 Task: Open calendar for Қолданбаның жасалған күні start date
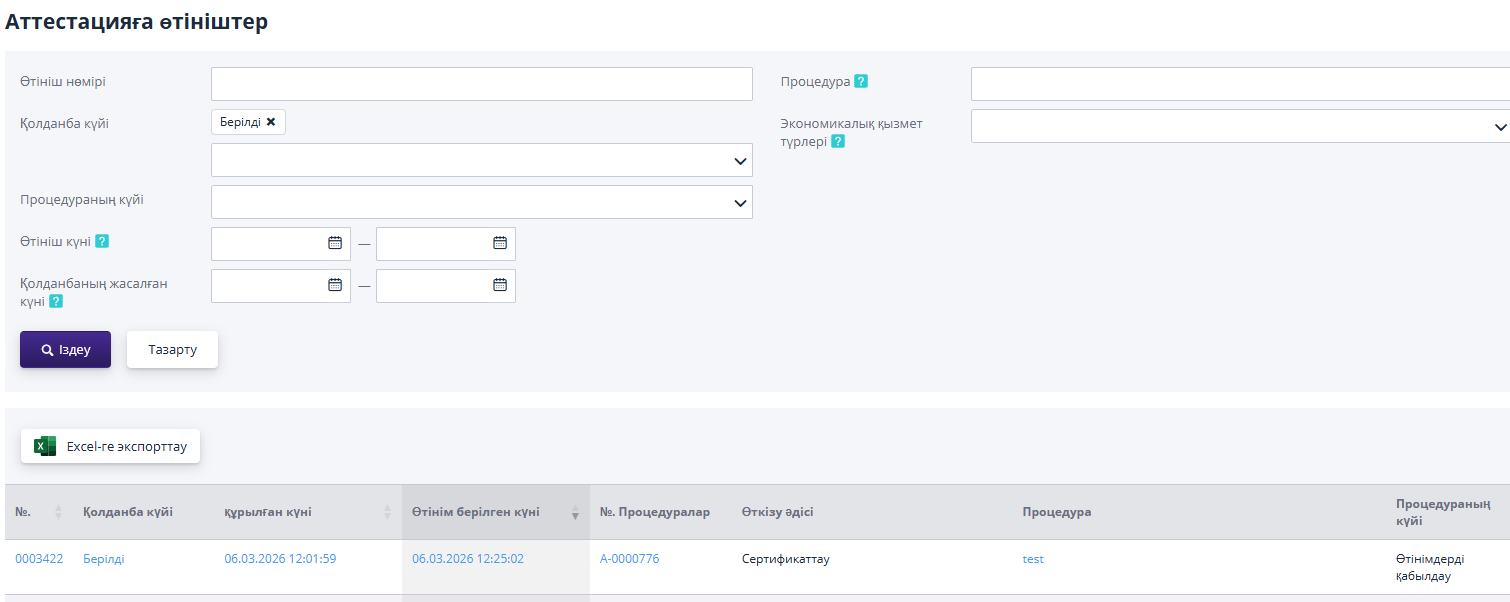(335, 285)
